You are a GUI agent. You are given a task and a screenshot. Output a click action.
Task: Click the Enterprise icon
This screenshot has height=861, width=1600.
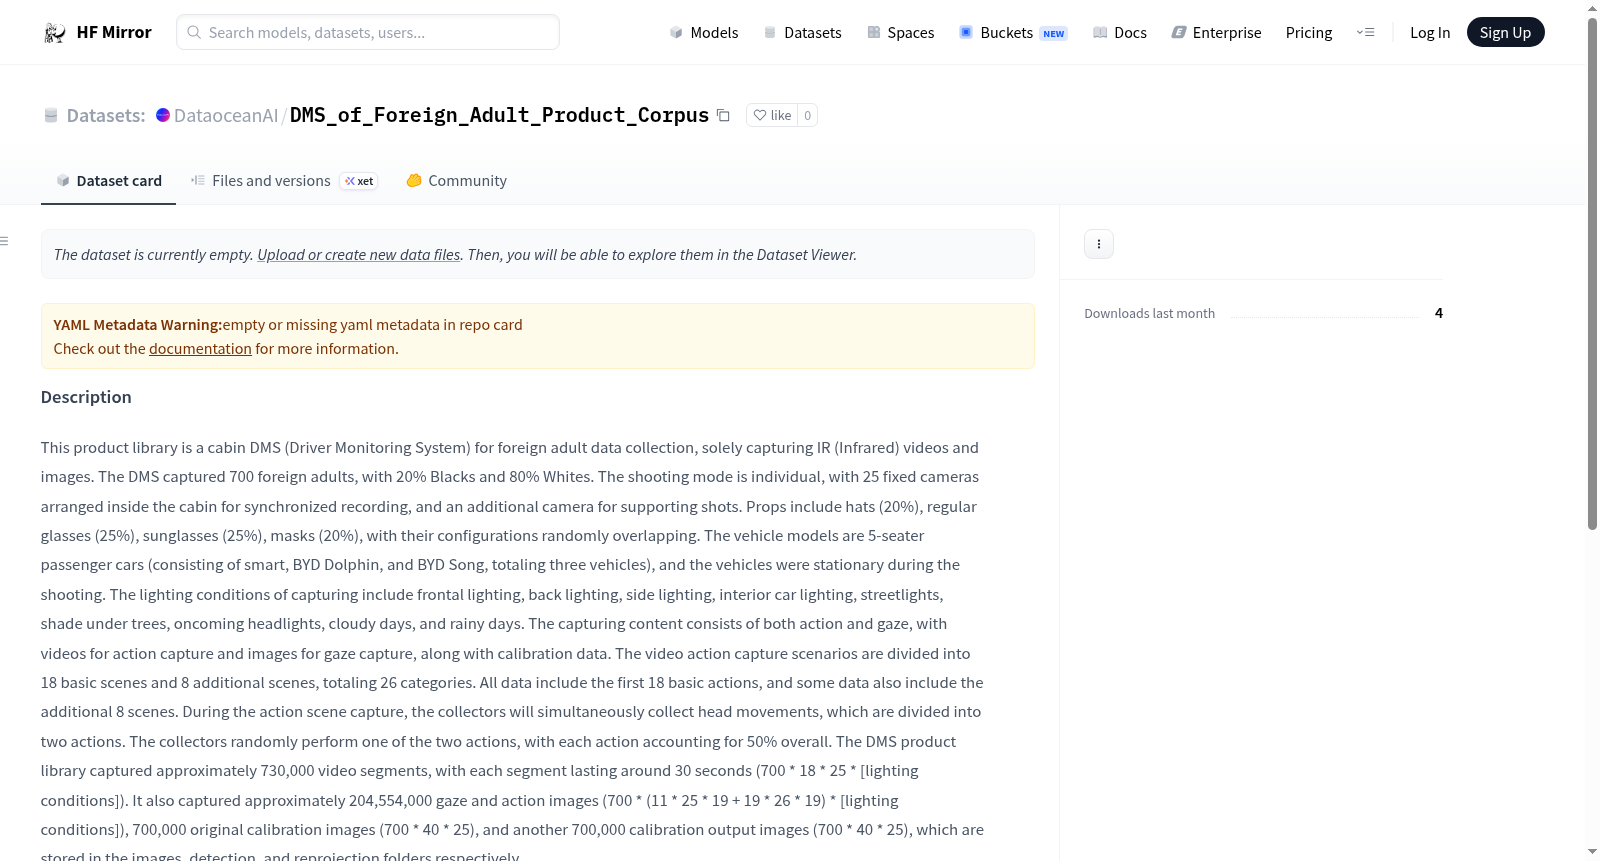pos(1179,33)
